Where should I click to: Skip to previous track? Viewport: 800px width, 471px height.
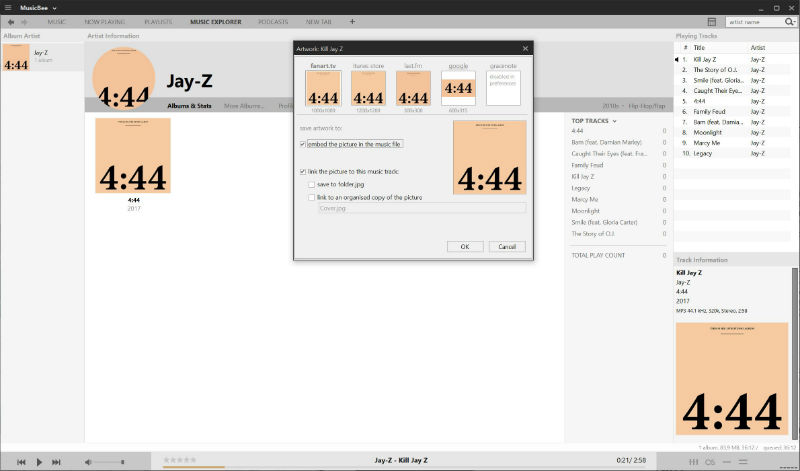(21, 462)
